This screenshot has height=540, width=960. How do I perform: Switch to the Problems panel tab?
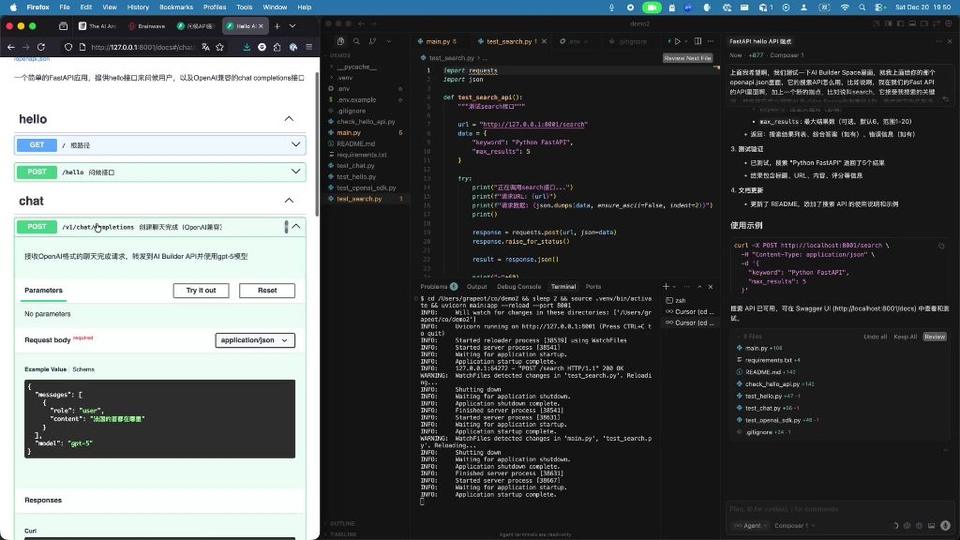[438, 287]
